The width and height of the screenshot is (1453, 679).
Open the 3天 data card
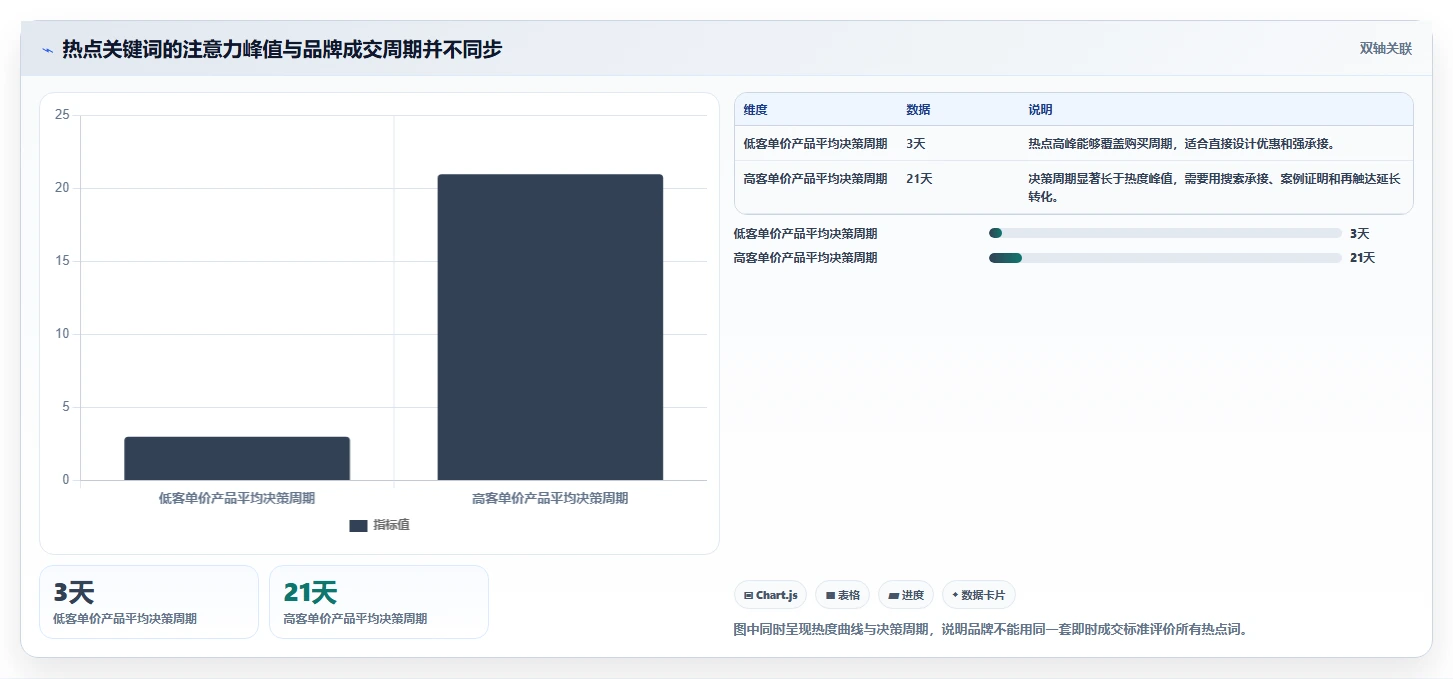[149, 602]
